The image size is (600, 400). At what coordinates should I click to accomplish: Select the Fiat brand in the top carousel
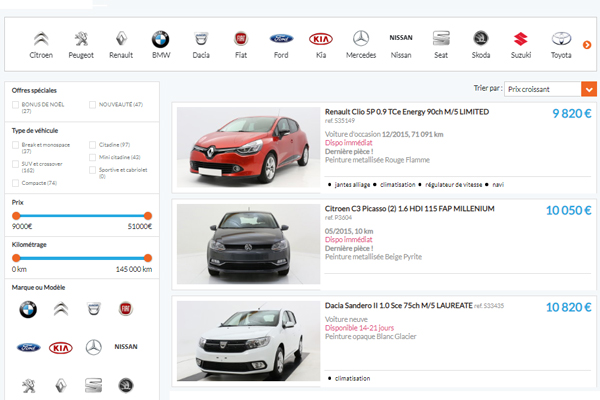[241, 44]
